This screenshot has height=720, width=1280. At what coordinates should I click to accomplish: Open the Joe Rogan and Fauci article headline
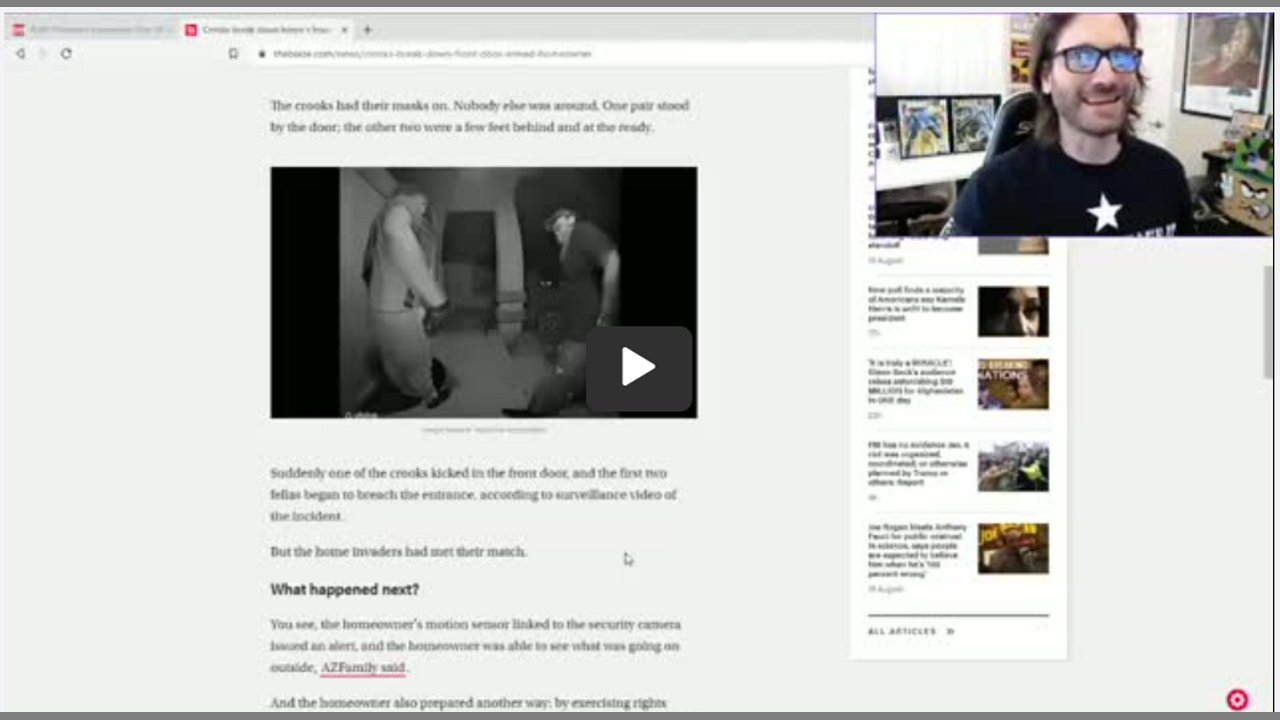(917, 548)
